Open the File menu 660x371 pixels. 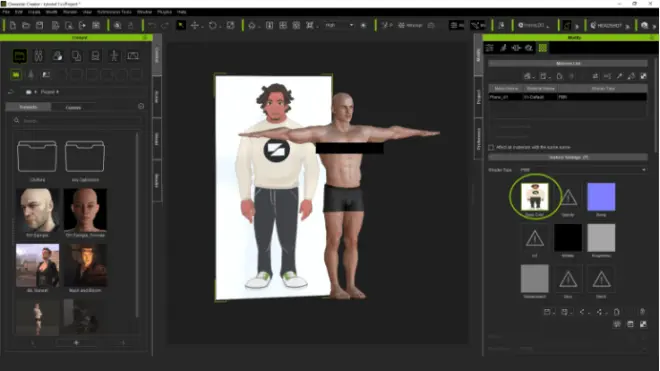click(x=6, y=12)
